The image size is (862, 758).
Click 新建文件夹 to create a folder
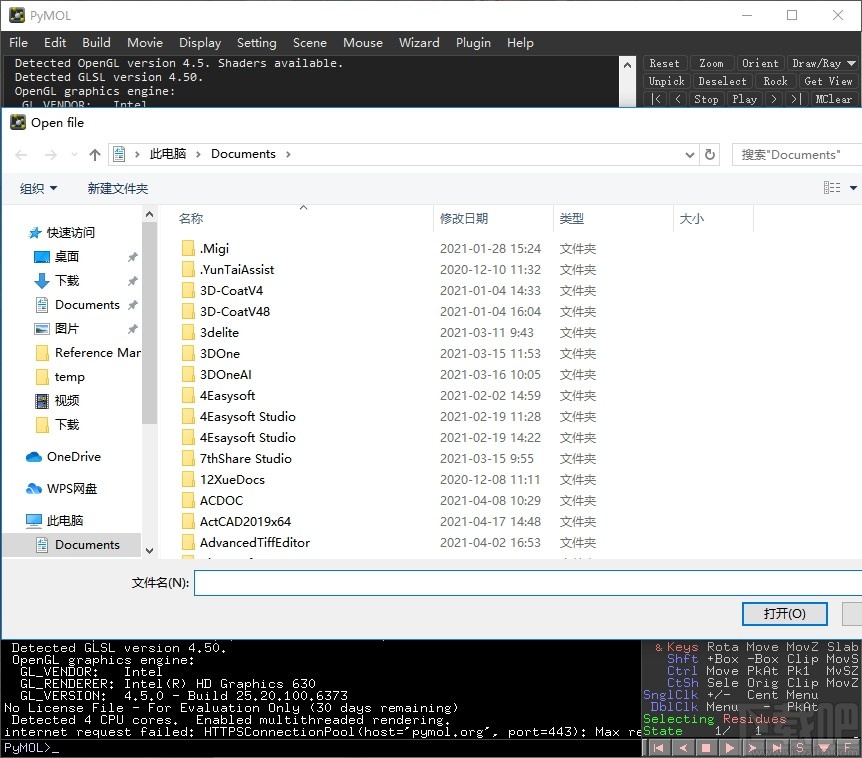pyautogui.click(x=118, y=189)
